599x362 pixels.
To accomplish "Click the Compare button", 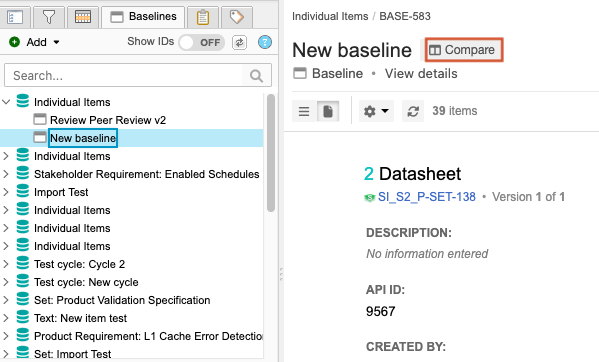I will tap(464, 50).
